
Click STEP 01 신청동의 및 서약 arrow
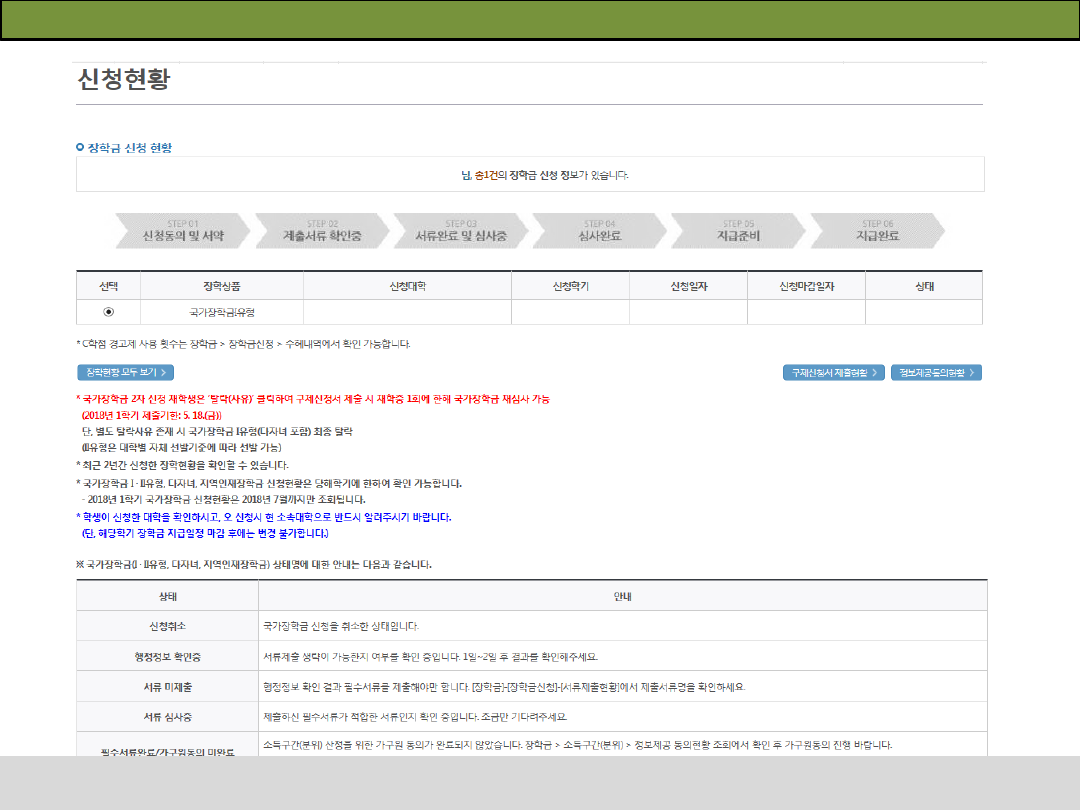182,231
